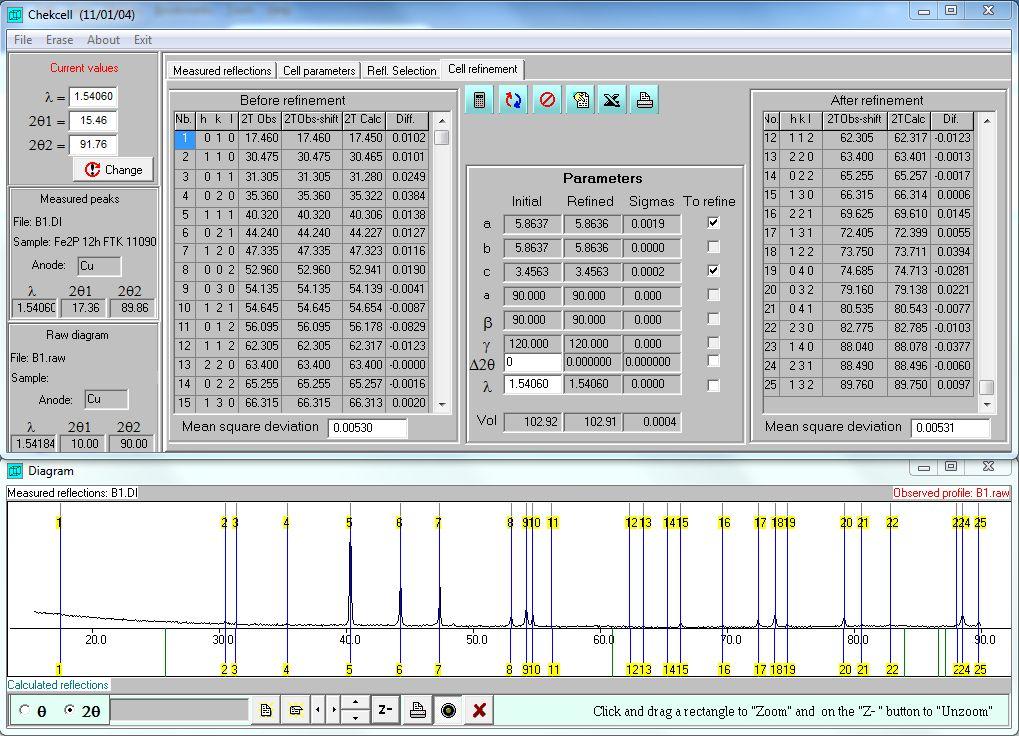The width and height of the screenshot is (1019, 736).
Task: Click the Z- unzoom button
Action: pyautogui.click(x=385, y=710)
